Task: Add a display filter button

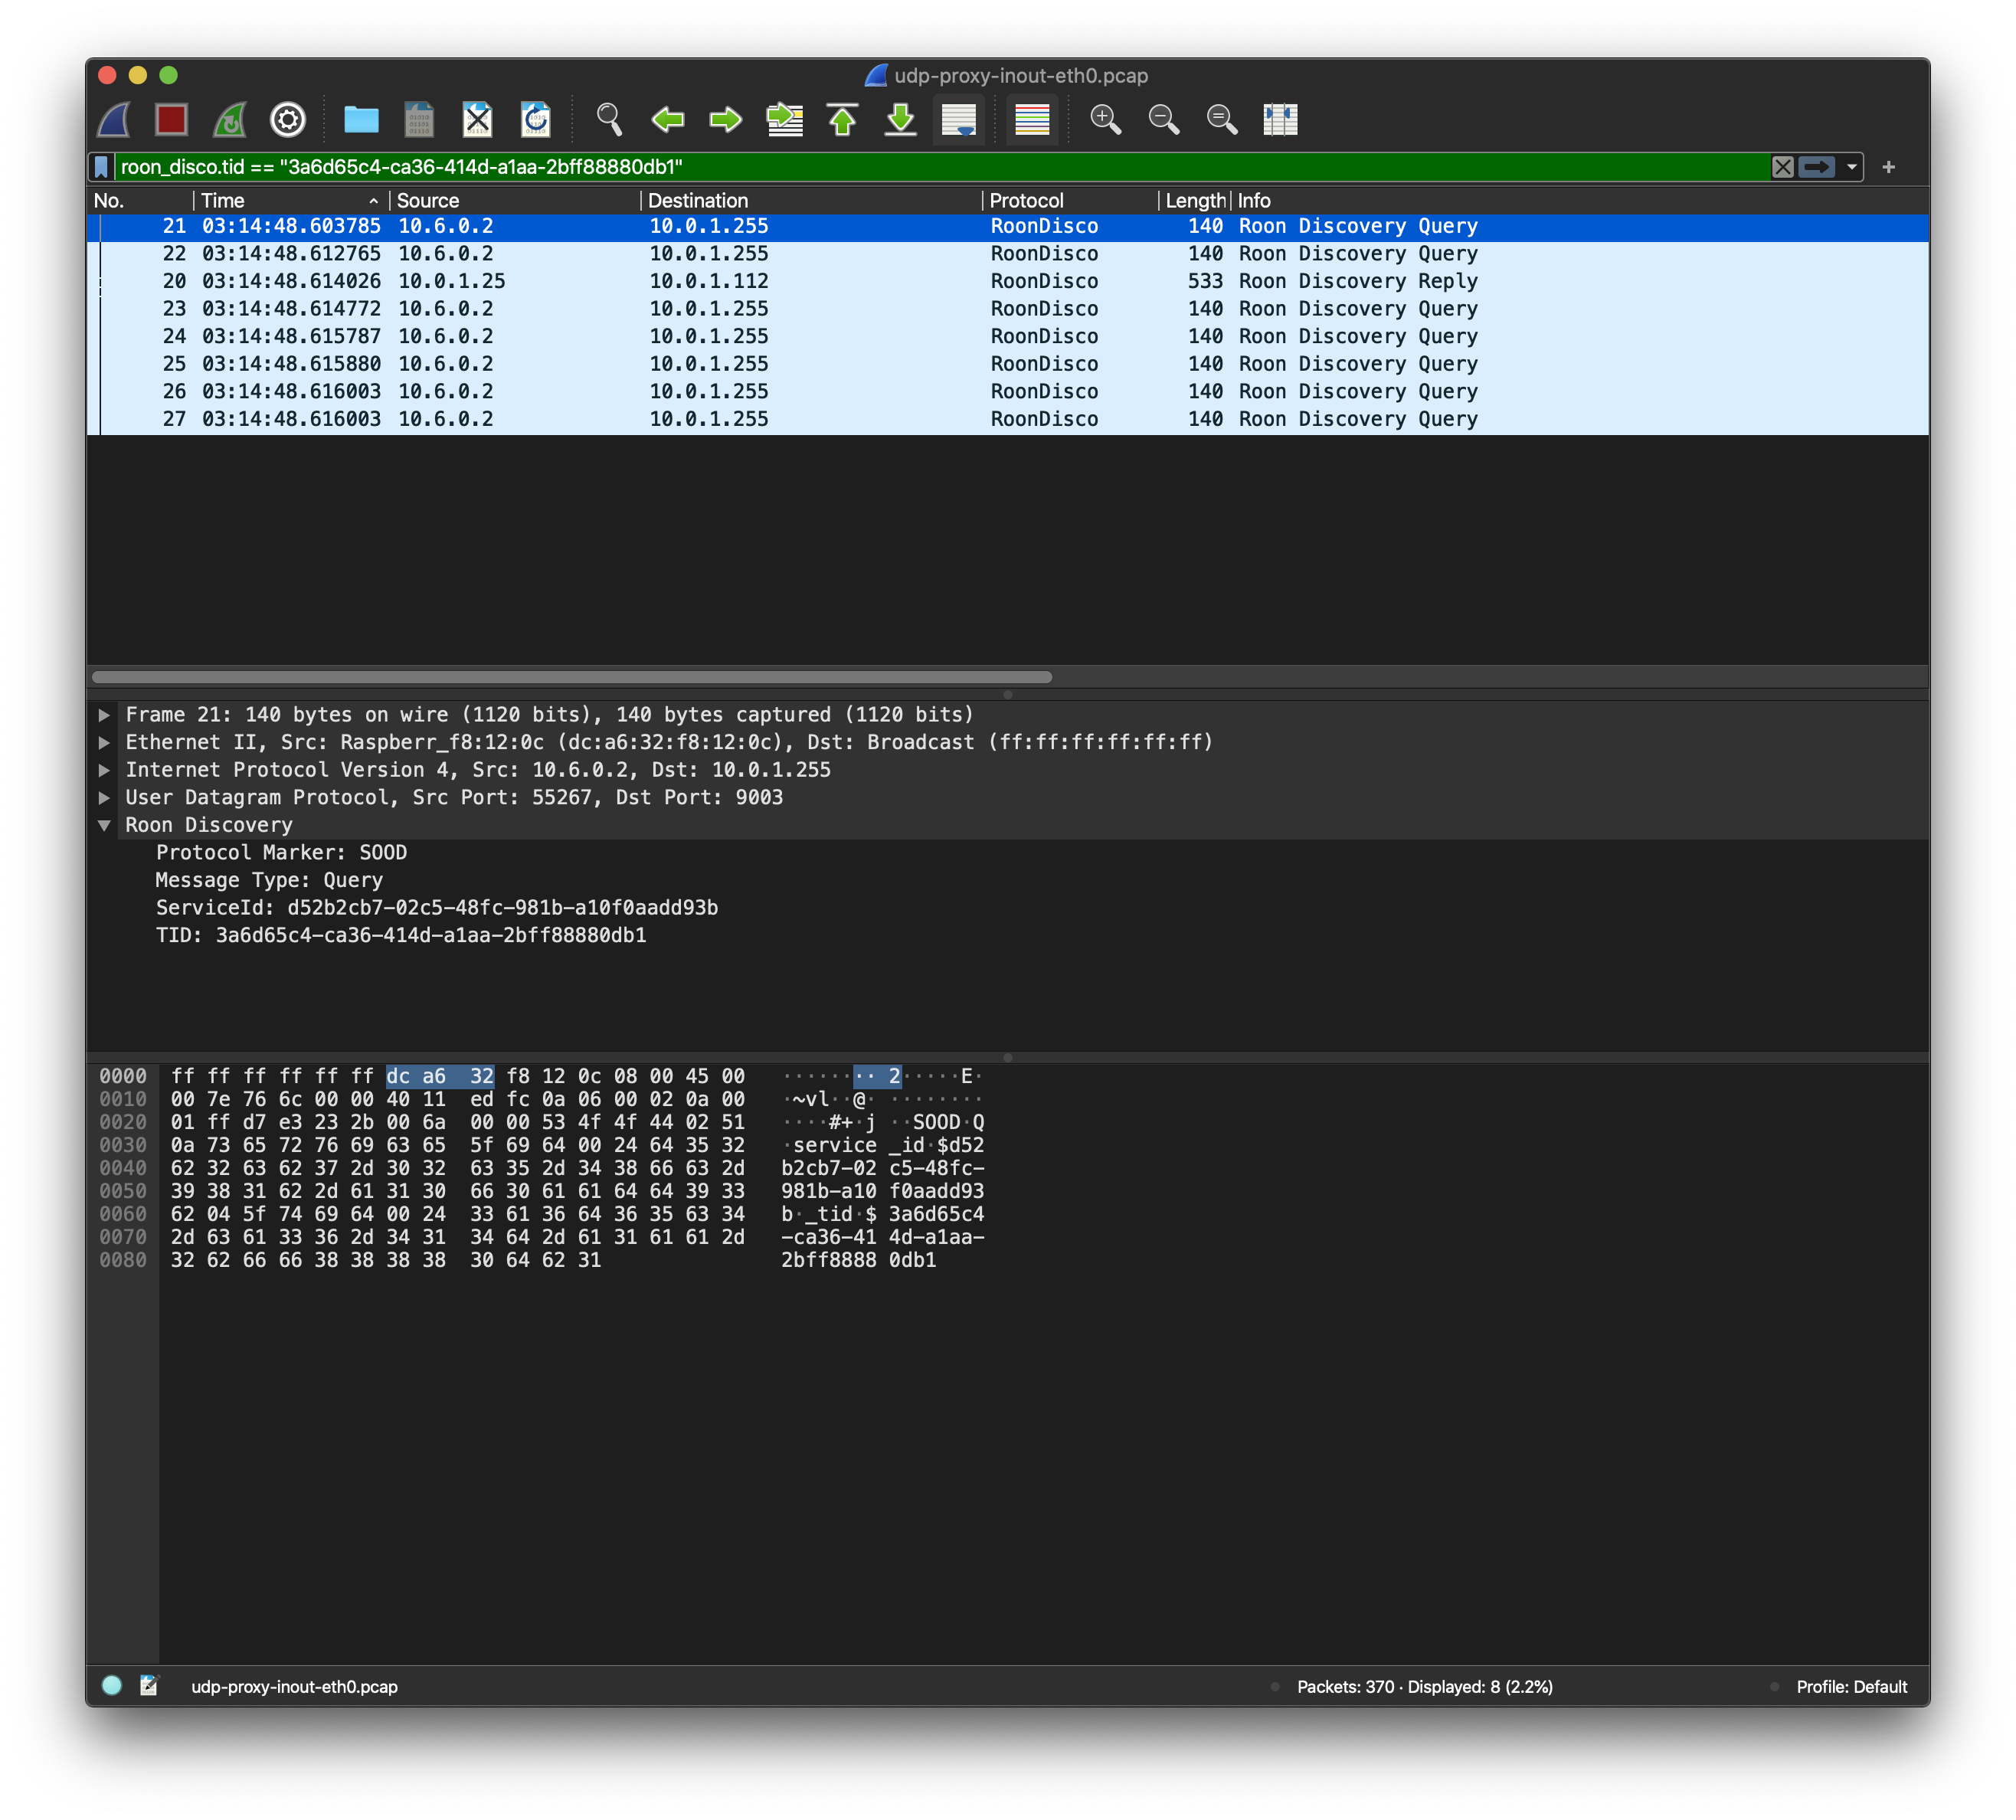Action: point(1889,167)
